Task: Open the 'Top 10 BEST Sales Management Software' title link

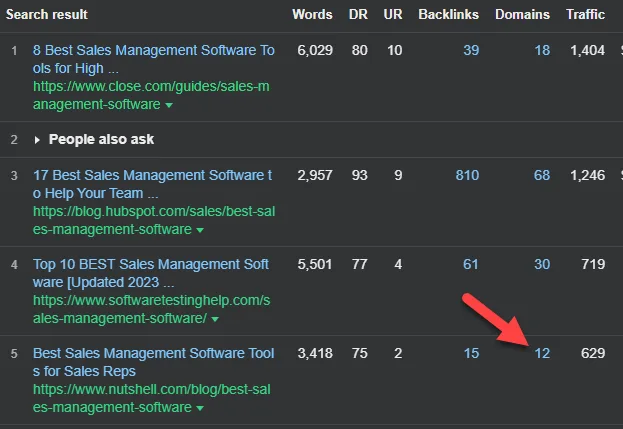Action: coord(151,273)
